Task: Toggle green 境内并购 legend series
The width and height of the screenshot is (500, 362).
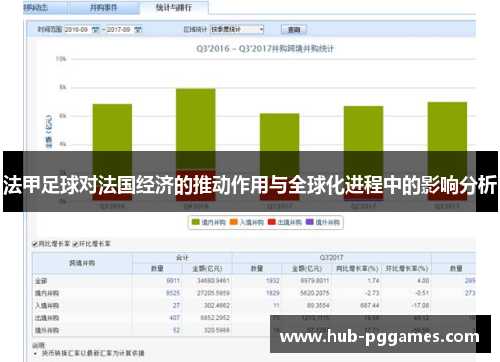Action: coord(209,222)
